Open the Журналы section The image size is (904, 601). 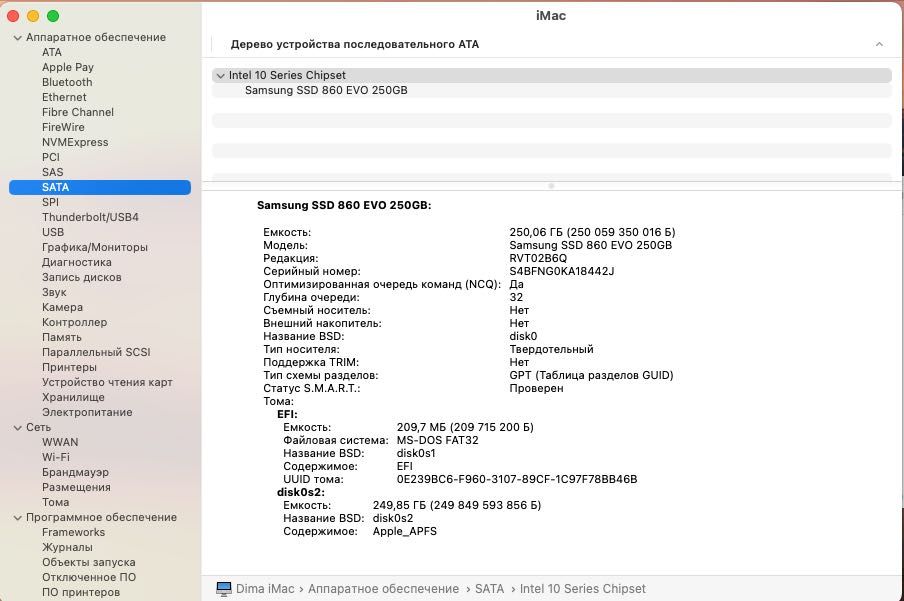tap(67, 547)
